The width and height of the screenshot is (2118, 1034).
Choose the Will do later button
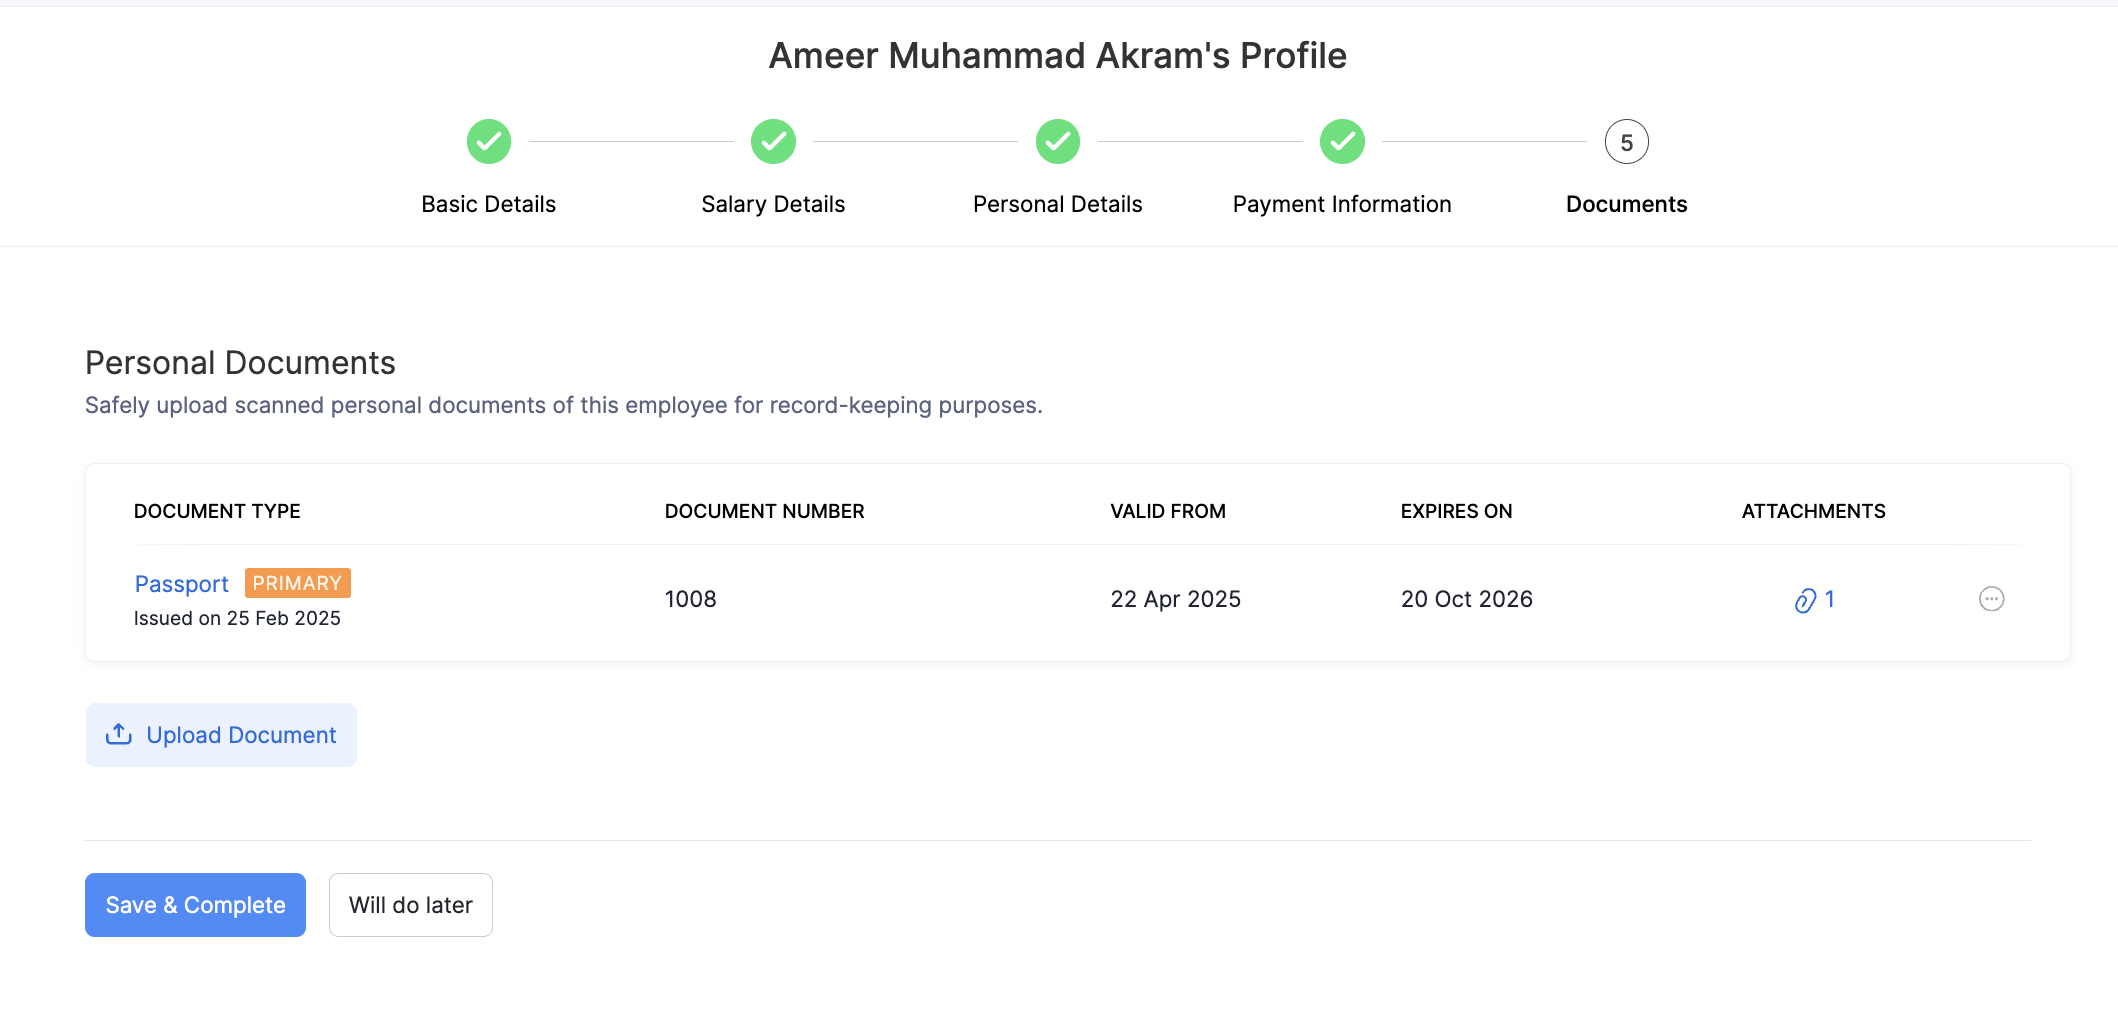tap(410, 905)
